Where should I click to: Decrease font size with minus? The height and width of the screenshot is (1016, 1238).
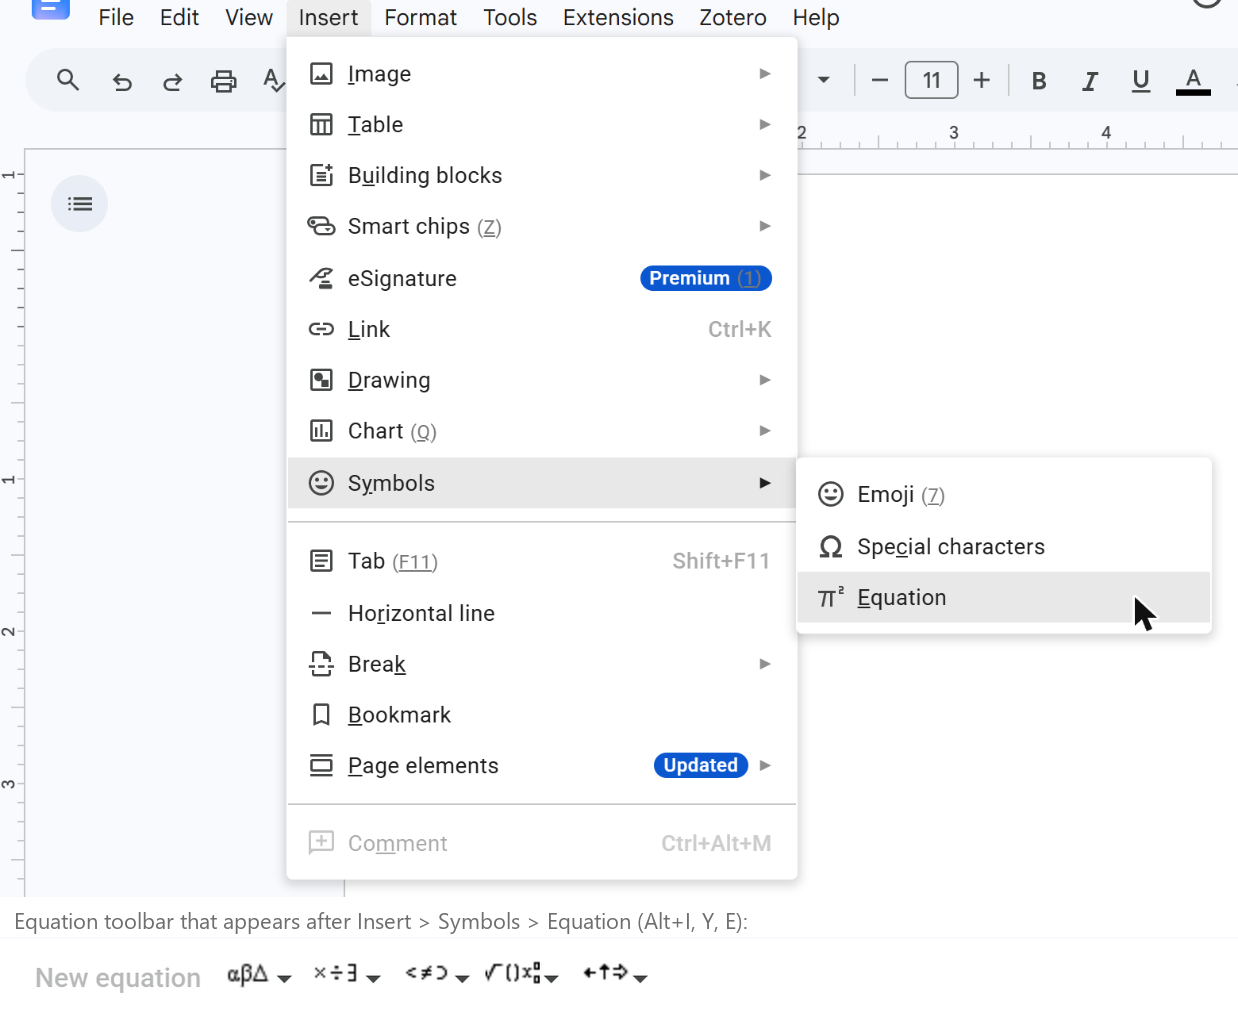[880, 80]
